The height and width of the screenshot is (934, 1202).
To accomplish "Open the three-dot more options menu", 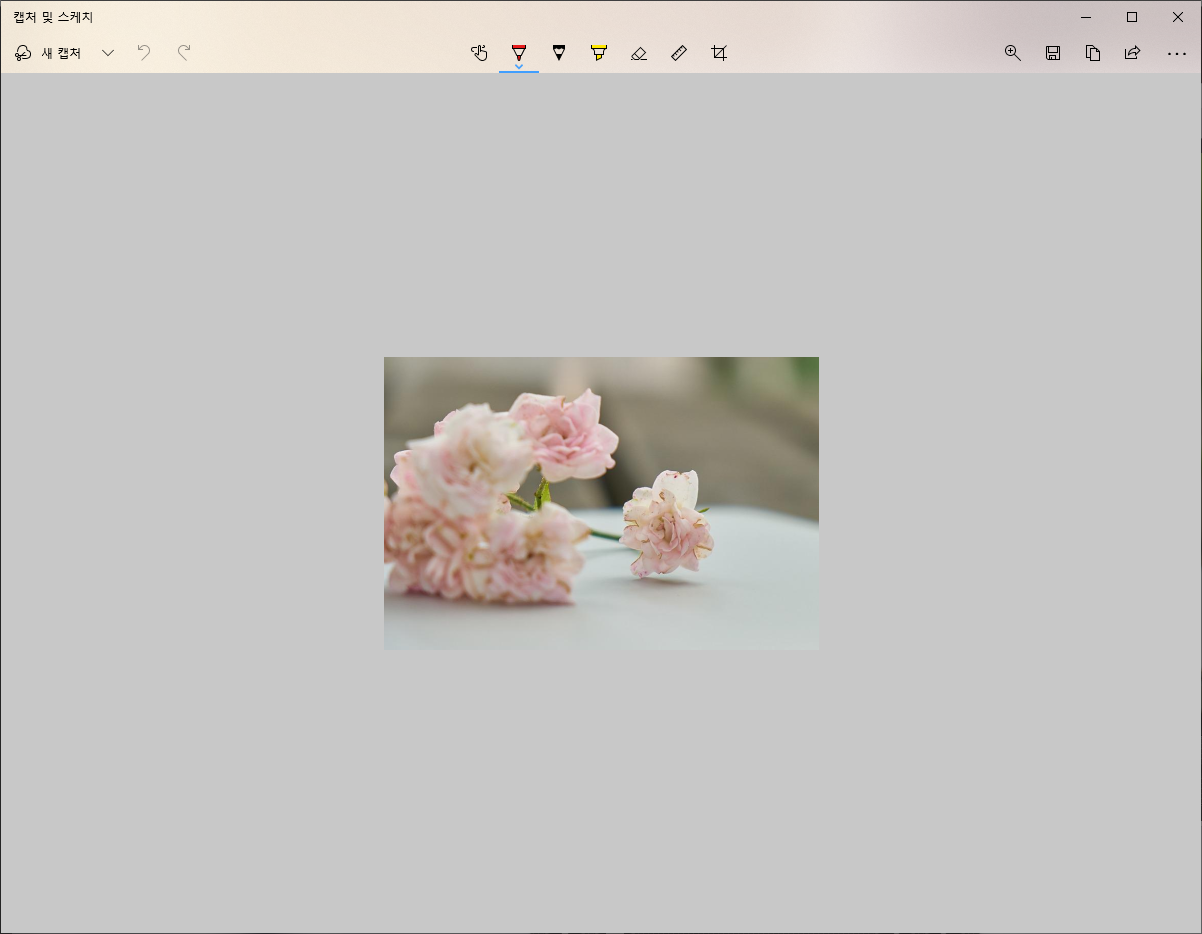I will pyautogui.click(x=1177, y=53).
